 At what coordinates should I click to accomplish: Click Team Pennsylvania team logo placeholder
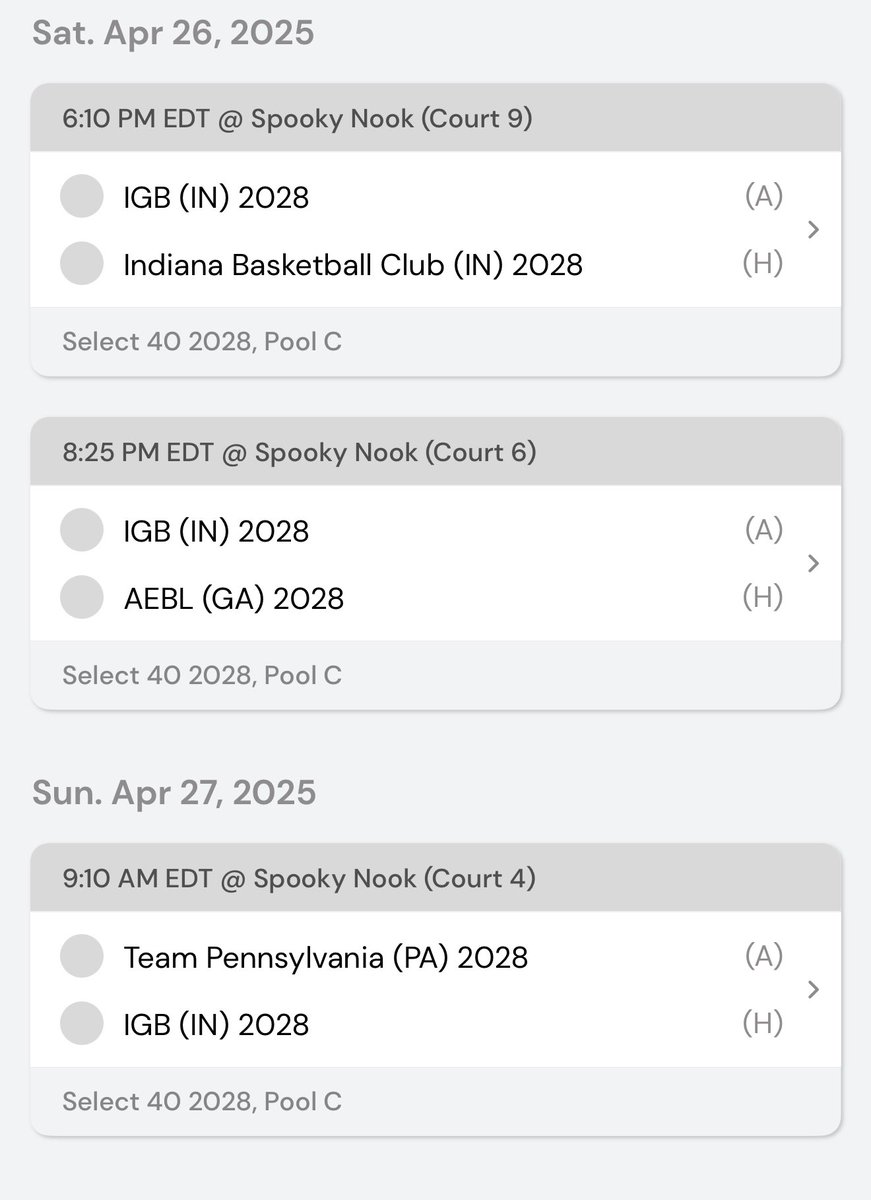tap(82, 957)
